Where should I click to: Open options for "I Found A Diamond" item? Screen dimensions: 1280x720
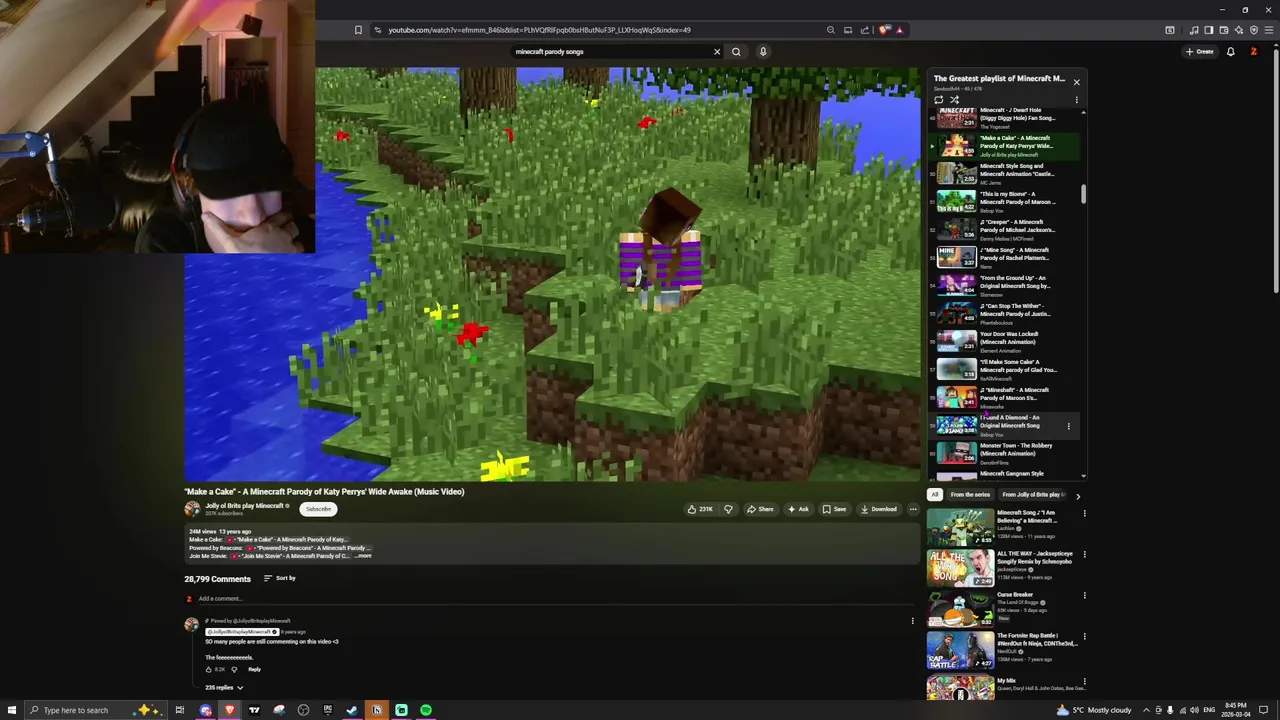tap(1068, 426)
